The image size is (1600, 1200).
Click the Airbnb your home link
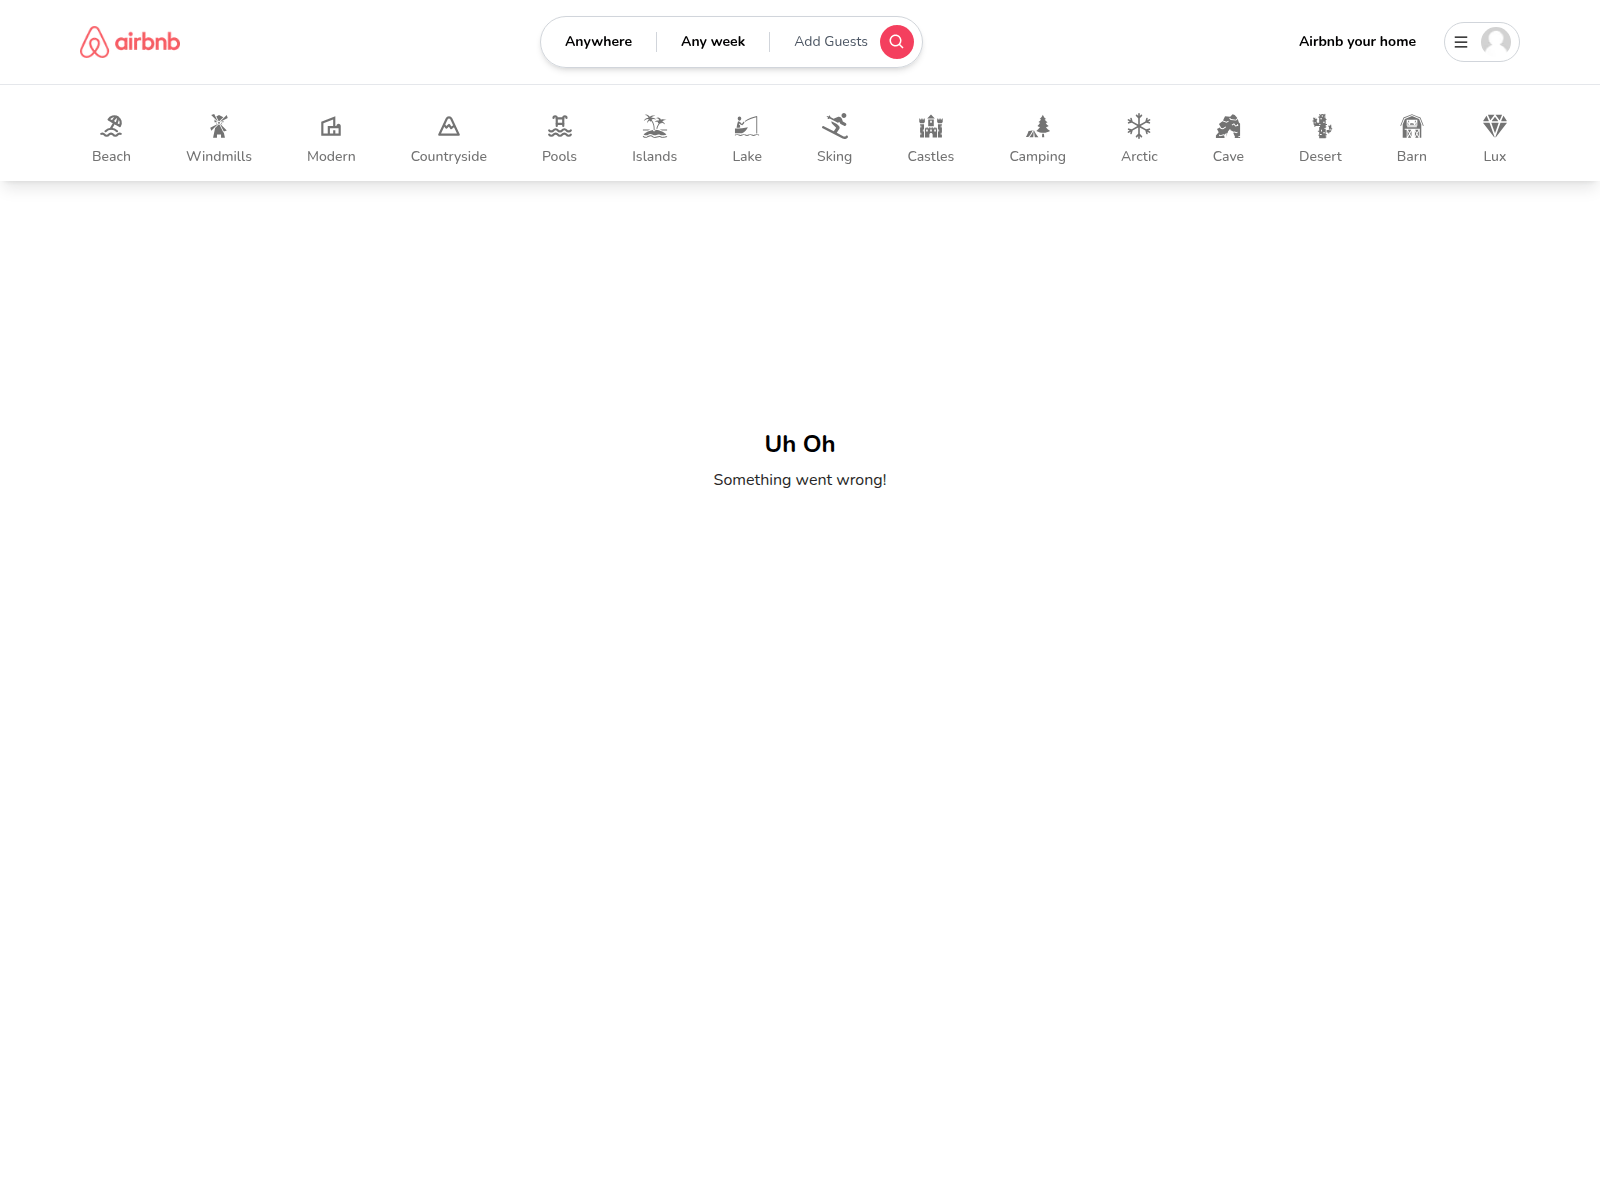[1357, 41]
